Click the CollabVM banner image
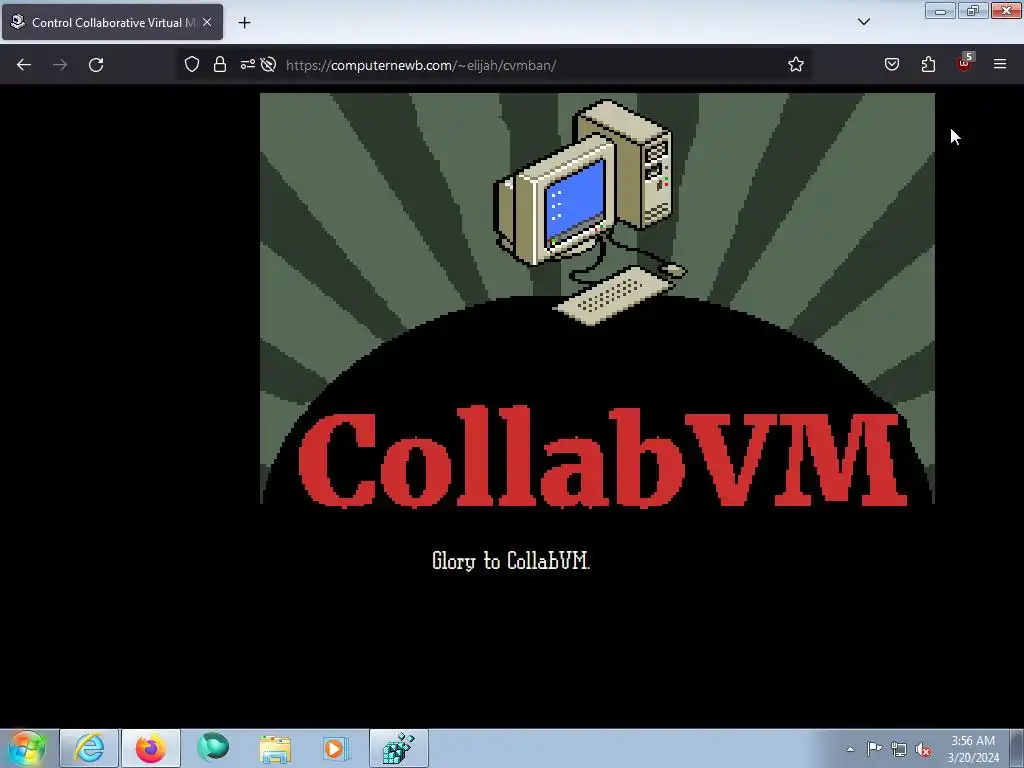The height and width of the screenshot is (768, 1024). click(598, 298)
